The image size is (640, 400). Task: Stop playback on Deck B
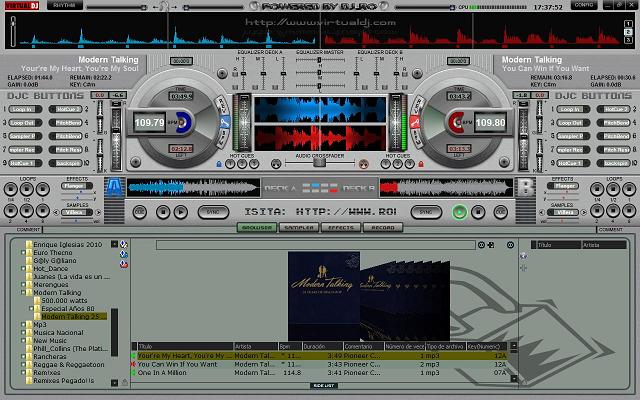(x=478, y=212)
